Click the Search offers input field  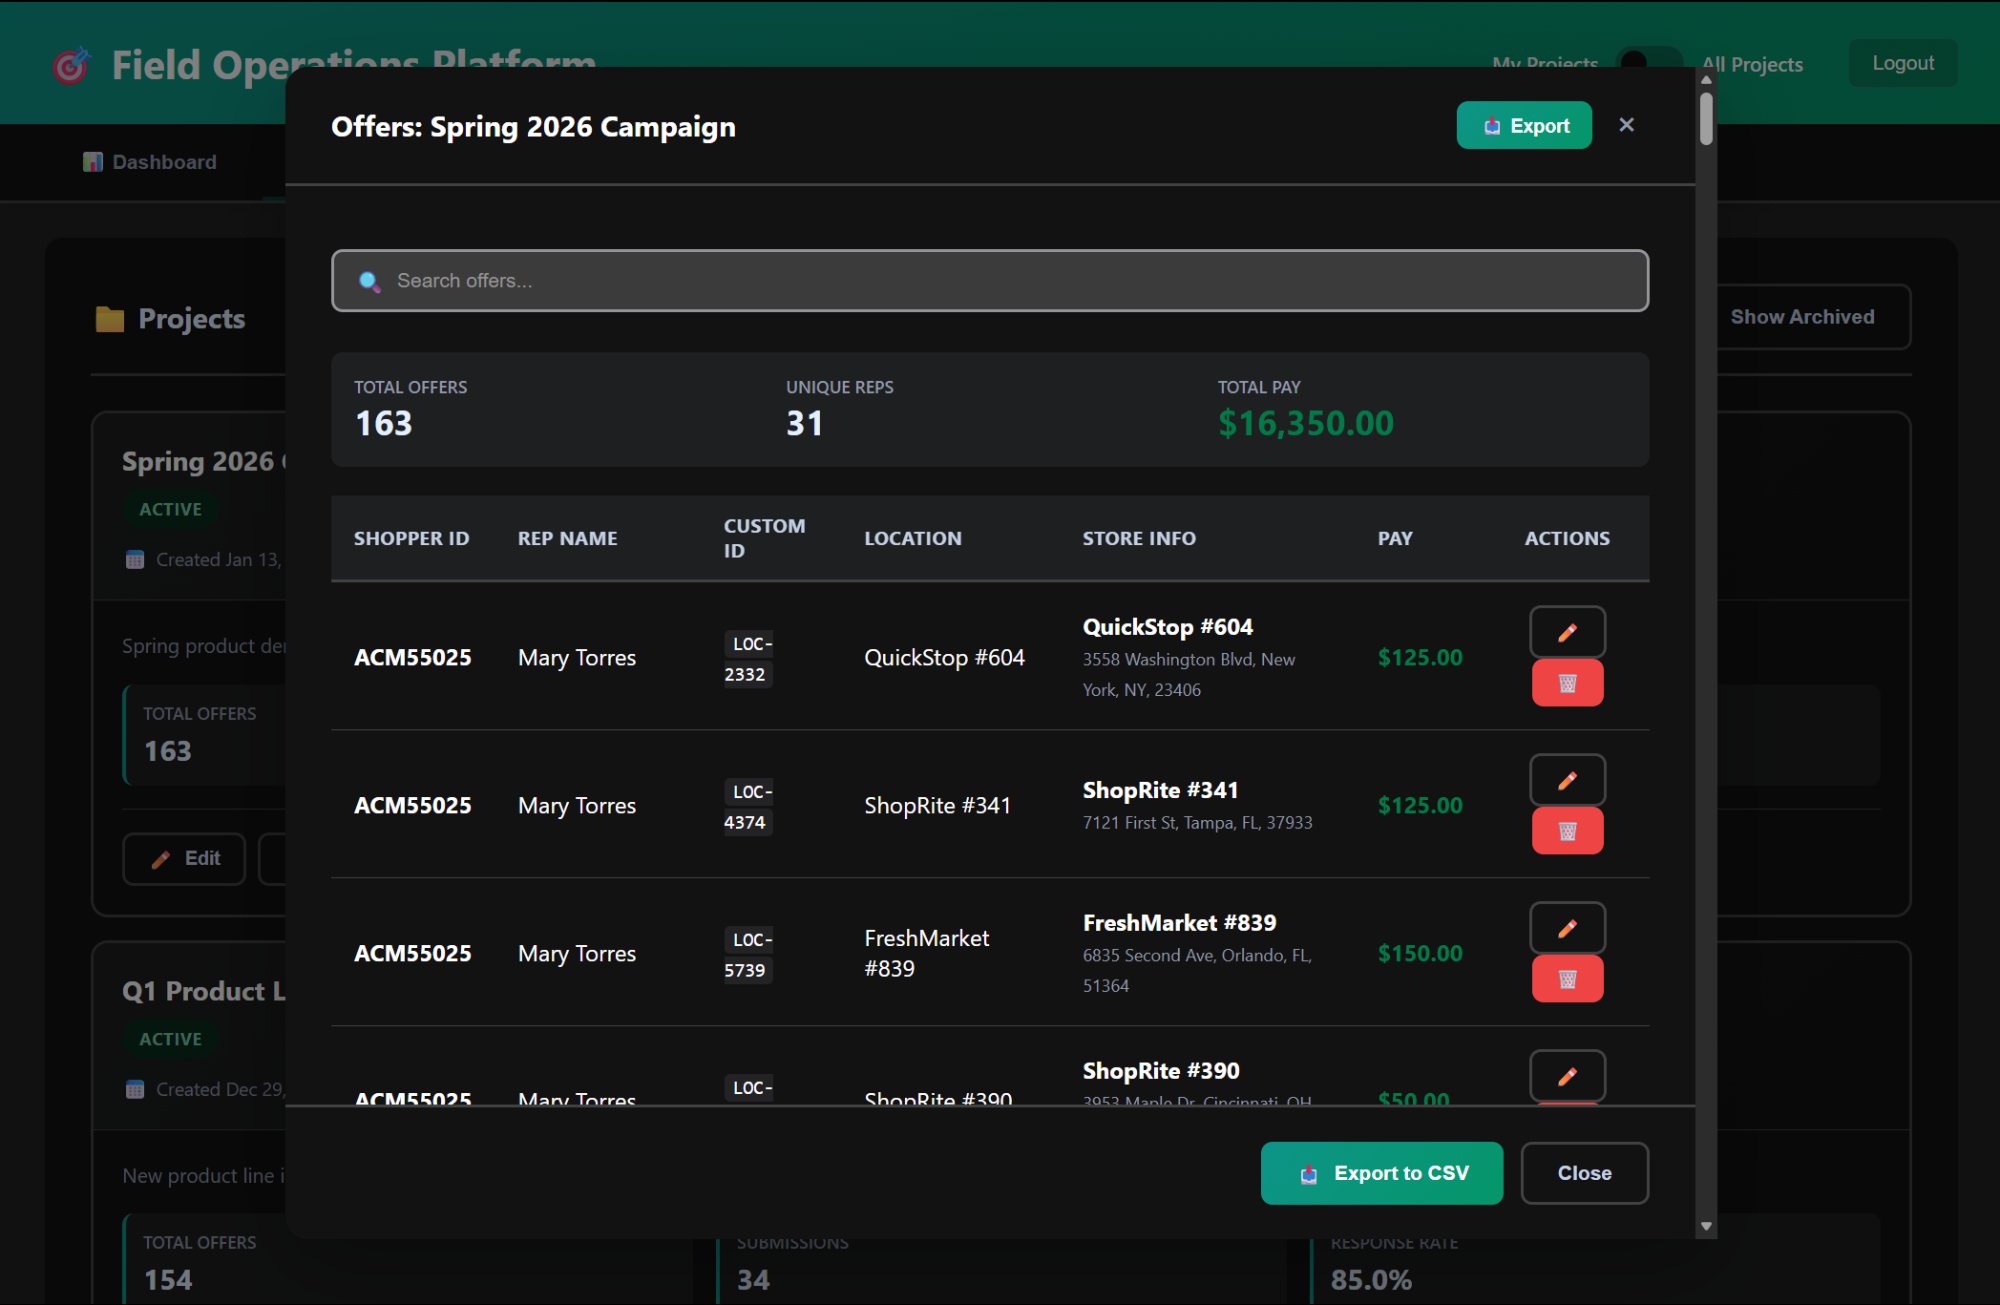click(990, 281)
